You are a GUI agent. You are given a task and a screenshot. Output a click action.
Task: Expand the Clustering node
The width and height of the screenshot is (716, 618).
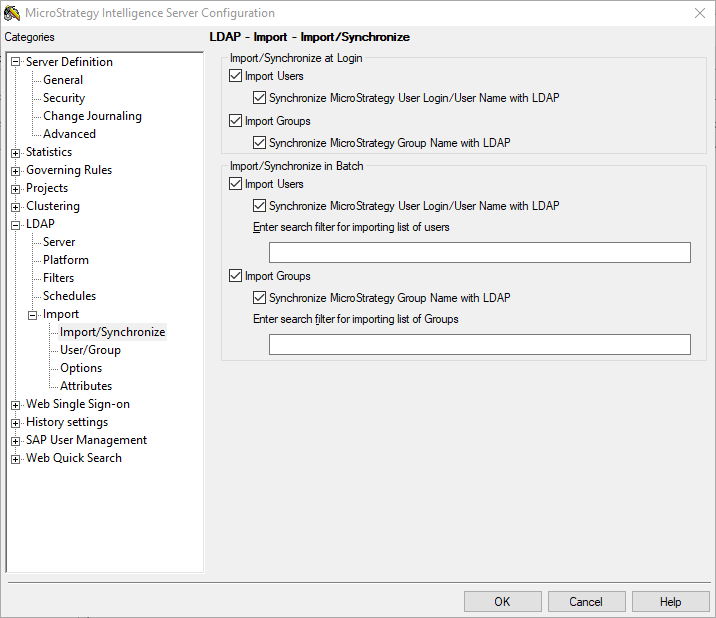(16, 207)
